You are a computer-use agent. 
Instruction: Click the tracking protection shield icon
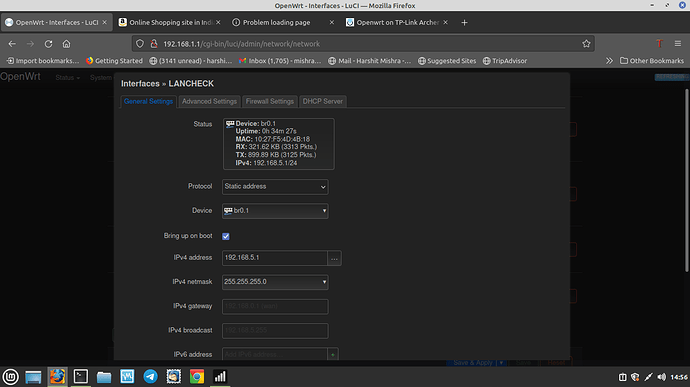140,44
